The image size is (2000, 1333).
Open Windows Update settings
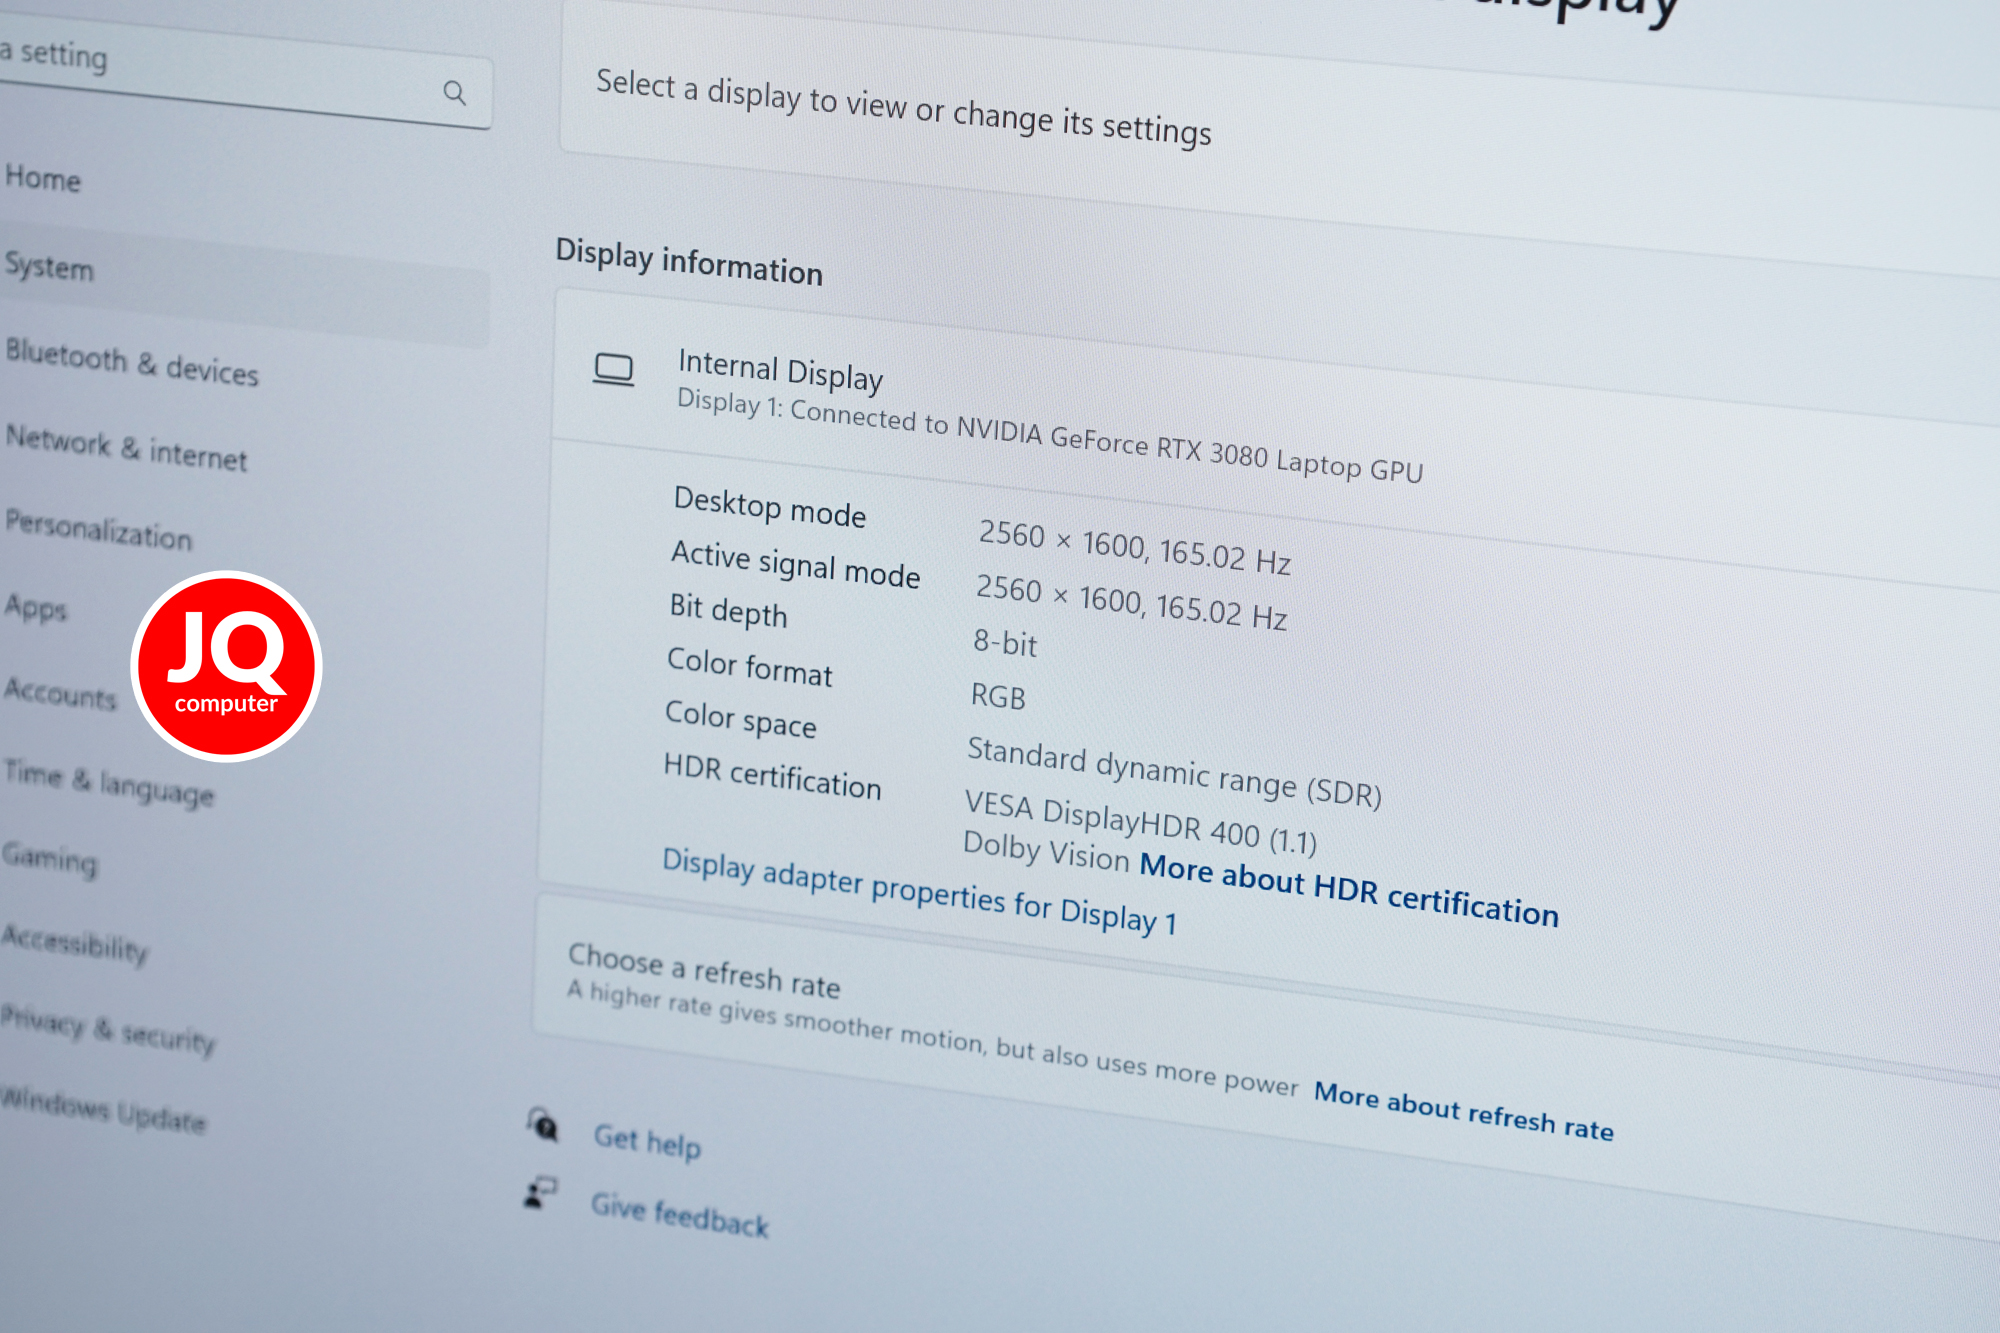pyautogui.click(x=103, y=1110)
